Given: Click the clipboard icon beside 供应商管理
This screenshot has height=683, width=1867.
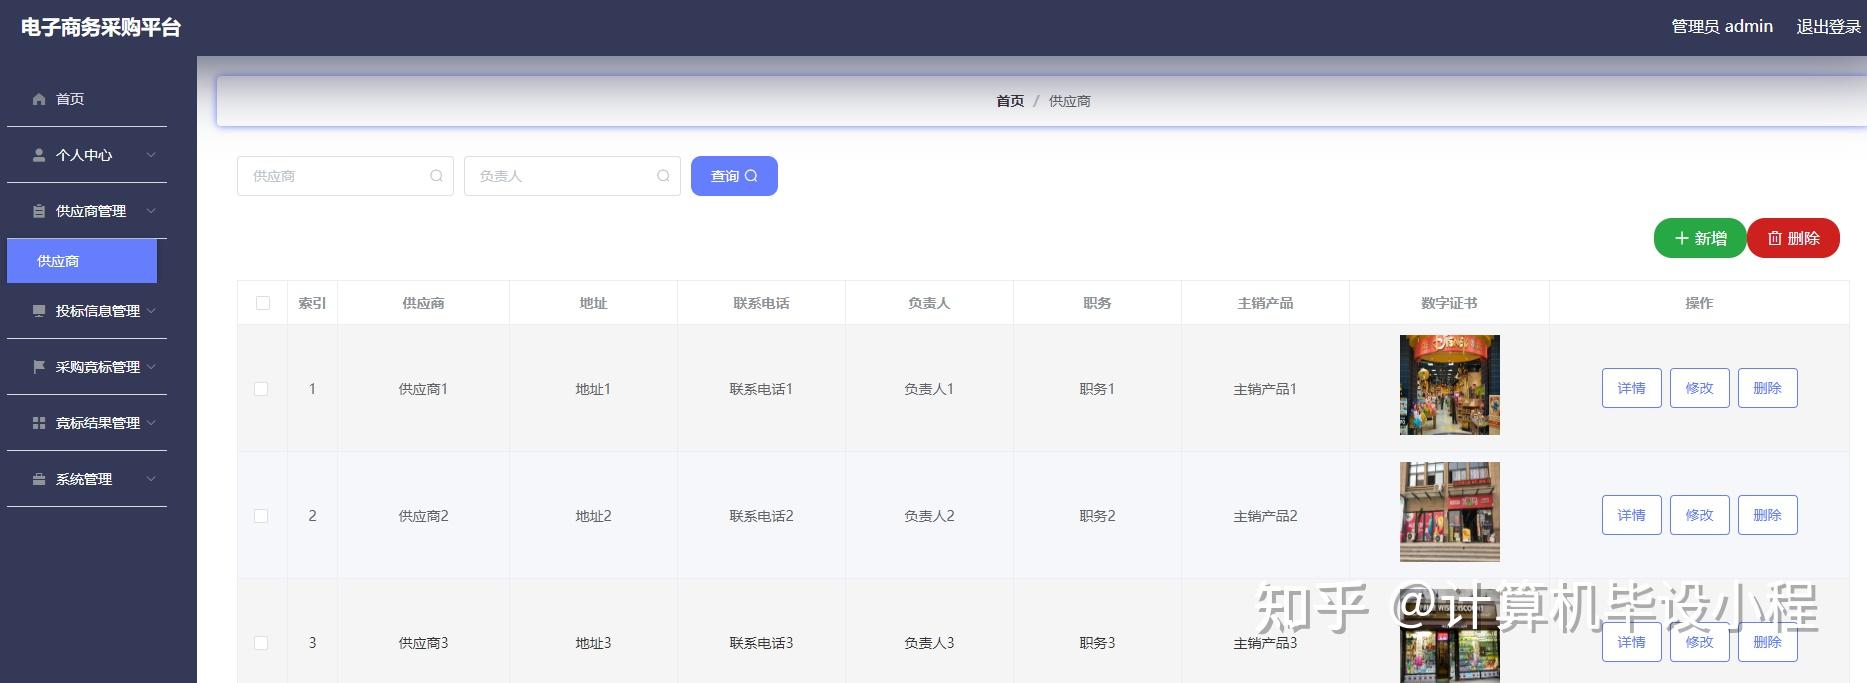Looking at the screenshot, I should coord(39,211).
